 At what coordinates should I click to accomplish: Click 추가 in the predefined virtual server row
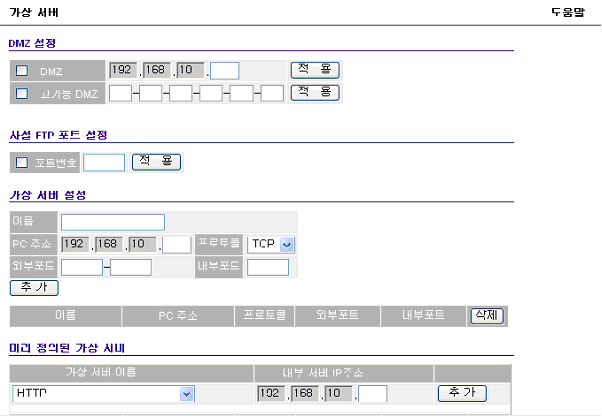click(x=462, y=393)
